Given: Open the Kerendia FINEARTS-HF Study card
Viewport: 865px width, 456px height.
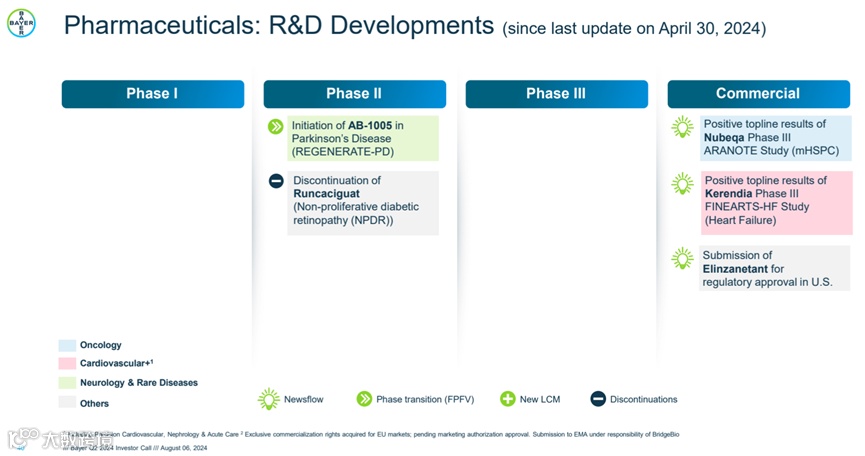Looking at the screenshot, I should (x=776, y=203).
